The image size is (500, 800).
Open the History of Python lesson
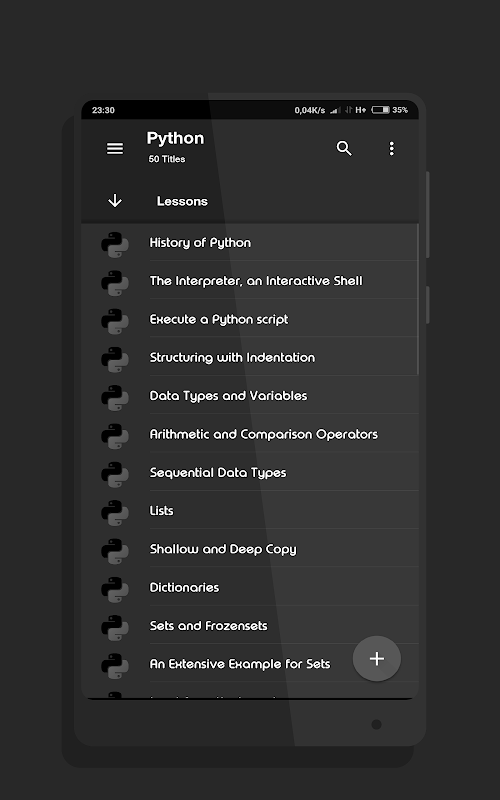pos(250,242)
